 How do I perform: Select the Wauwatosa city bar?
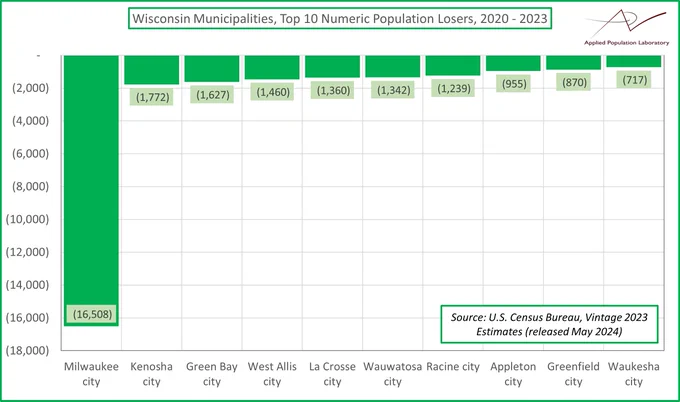pyautogui.click(x=392, y=66)
